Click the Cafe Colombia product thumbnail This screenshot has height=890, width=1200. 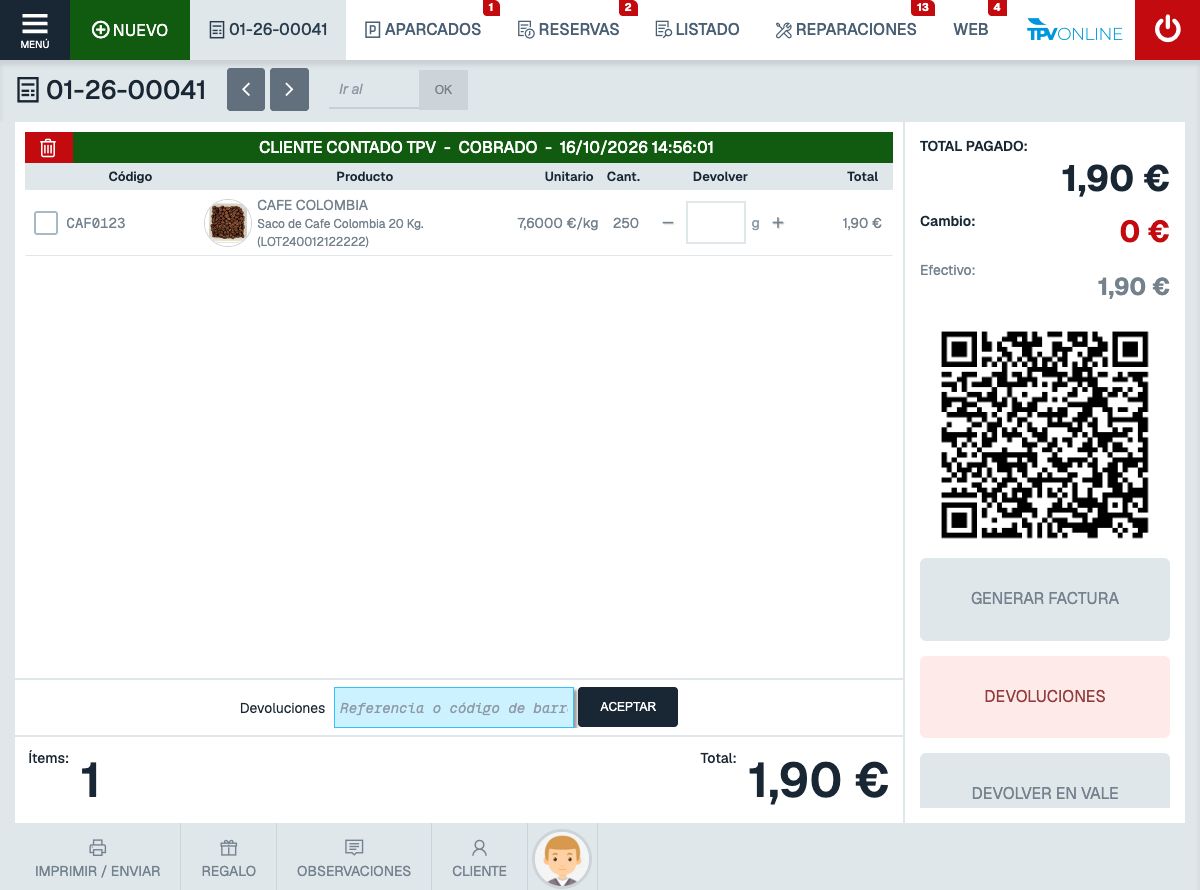228,222
